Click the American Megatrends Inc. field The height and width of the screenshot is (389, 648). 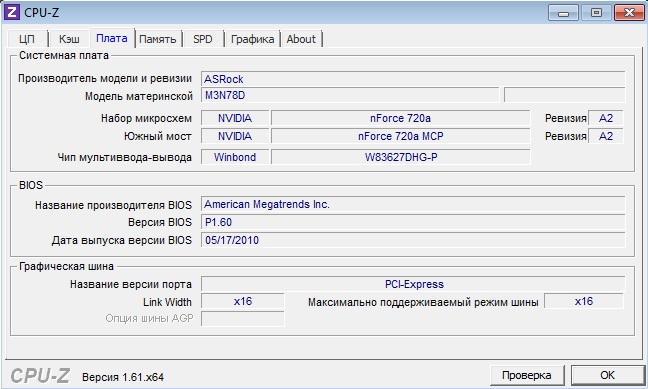point(413,204)
